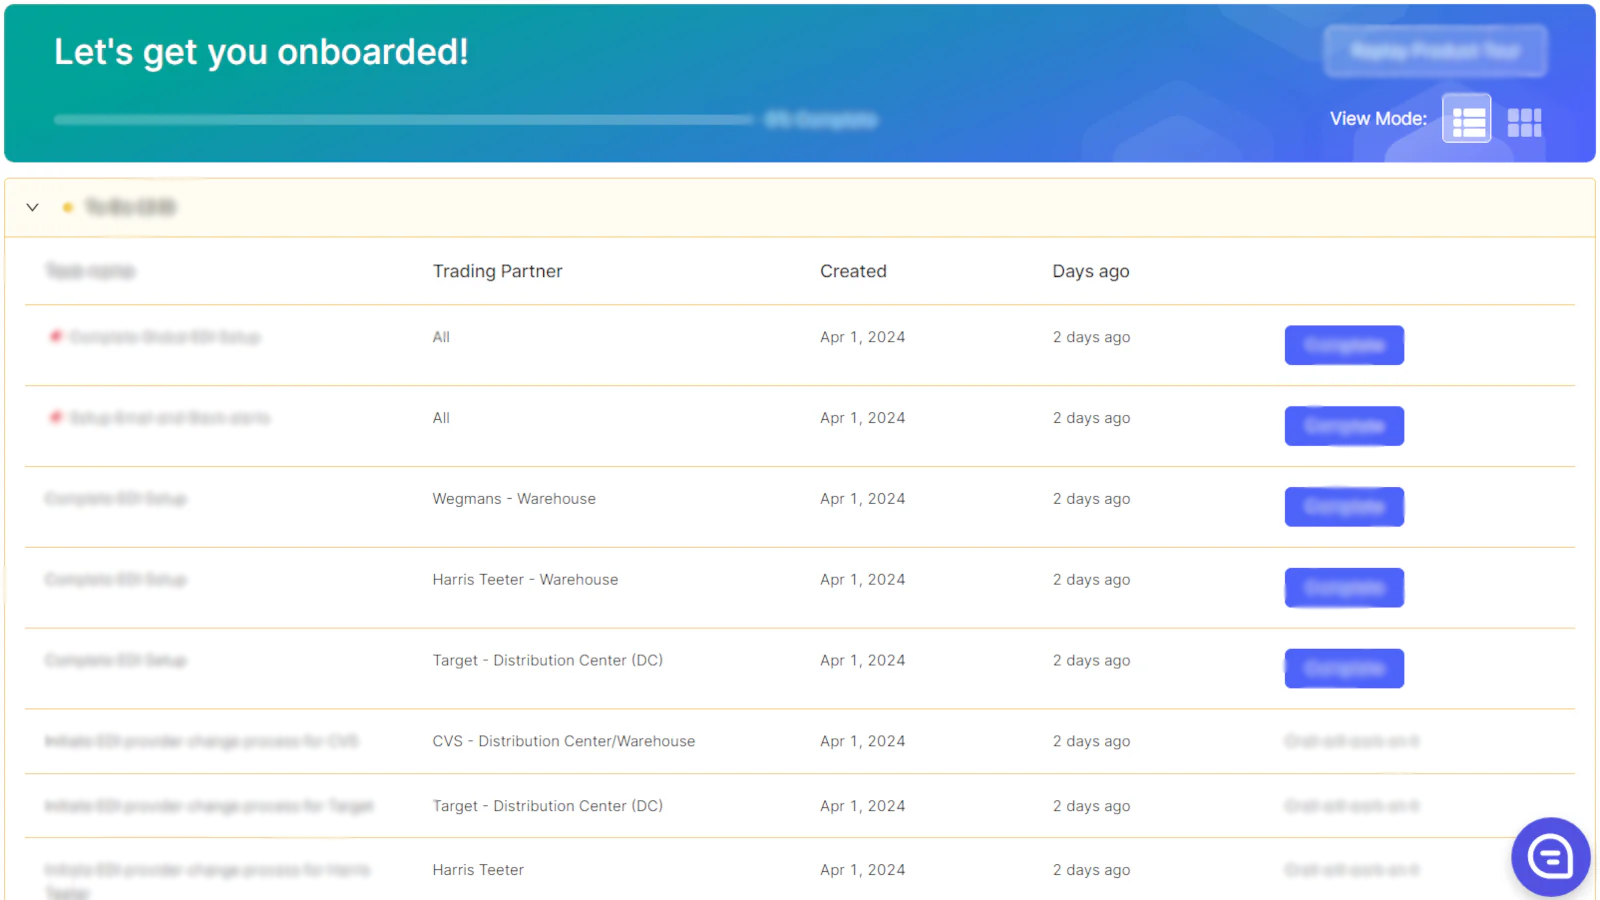The image size is (1600, 900).
Task: Click blue button for Harris Teeter - Warehouse
Action: tap(1344, 588)
